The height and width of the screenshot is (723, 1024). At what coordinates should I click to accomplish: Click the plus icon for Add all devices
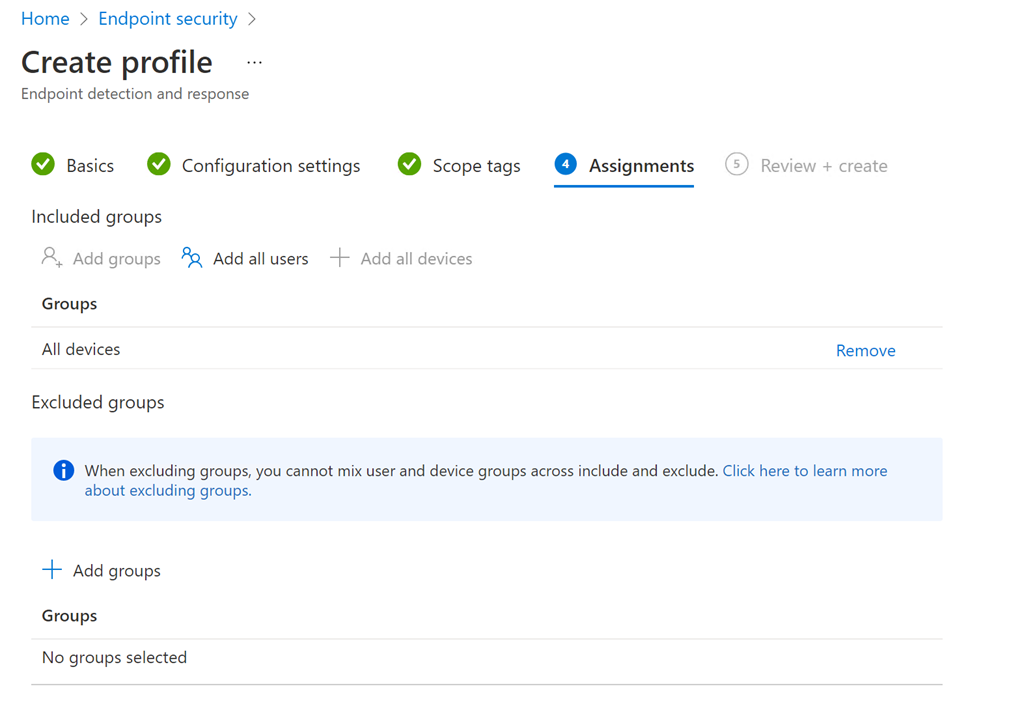[x=340, y=258]
